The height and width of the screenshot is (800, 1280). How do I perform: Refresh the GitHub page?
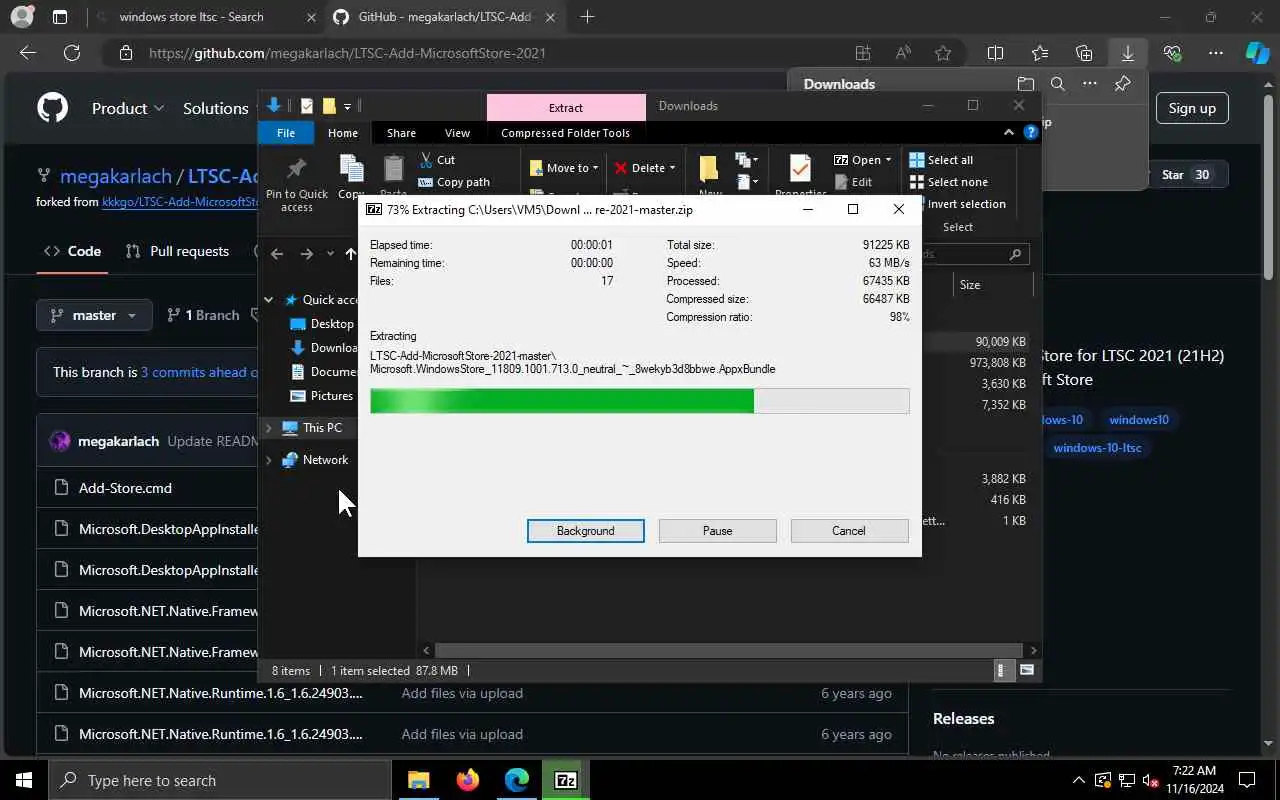pyautogui.click(x=71, y=53)
